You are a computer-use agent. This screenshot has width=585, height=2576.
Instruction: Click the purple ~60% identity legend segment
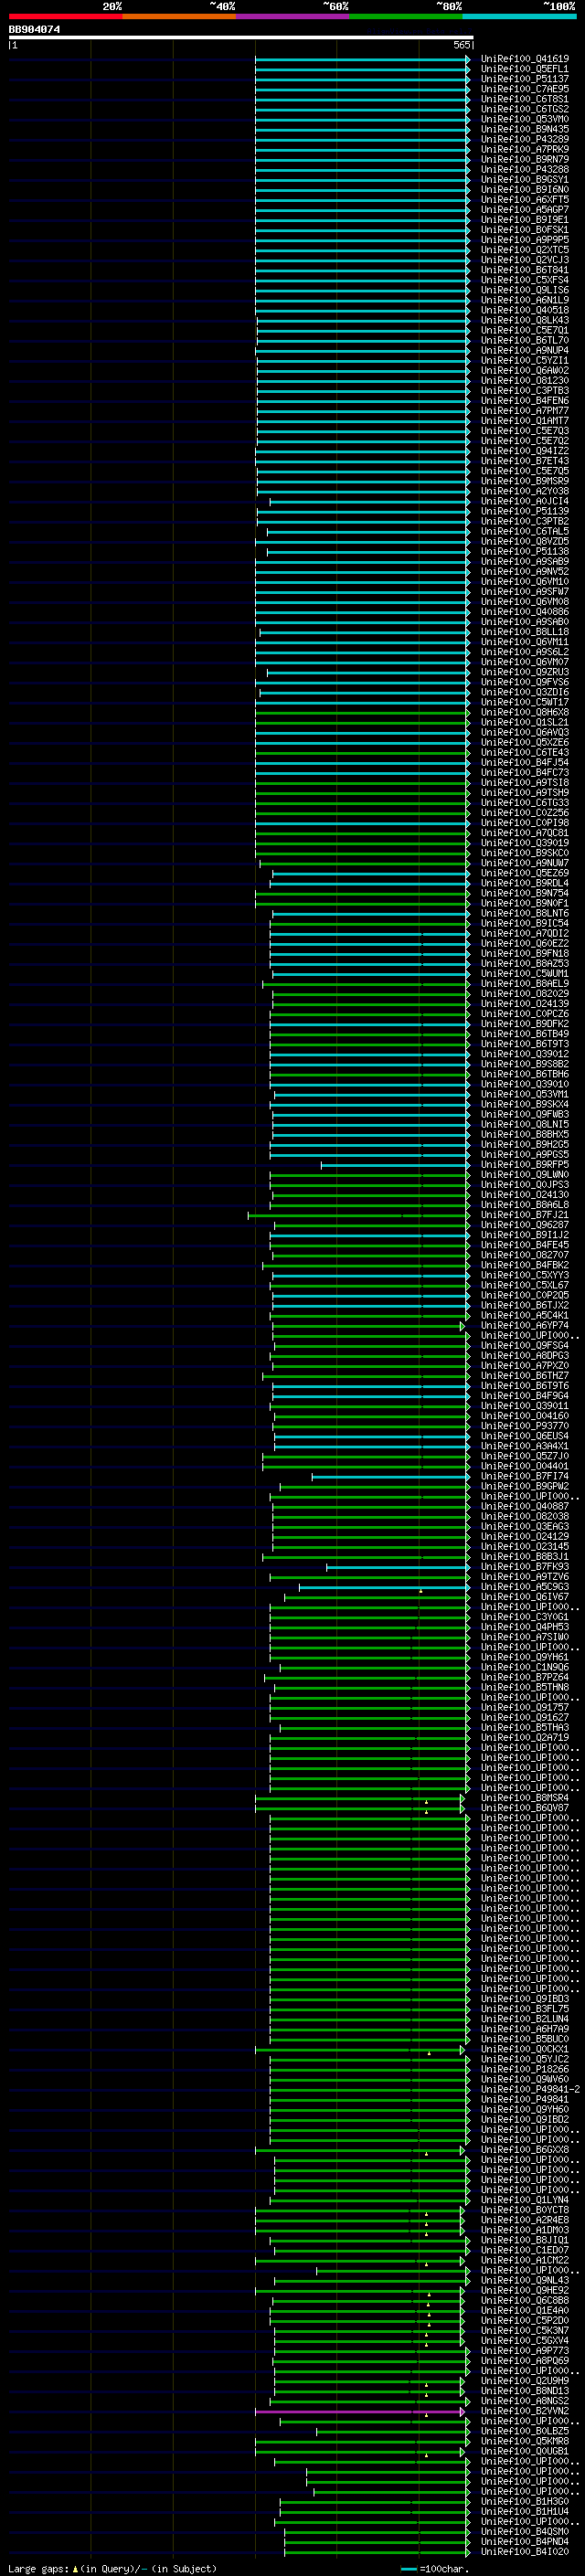pyautogui.click(x=292, y=16)
